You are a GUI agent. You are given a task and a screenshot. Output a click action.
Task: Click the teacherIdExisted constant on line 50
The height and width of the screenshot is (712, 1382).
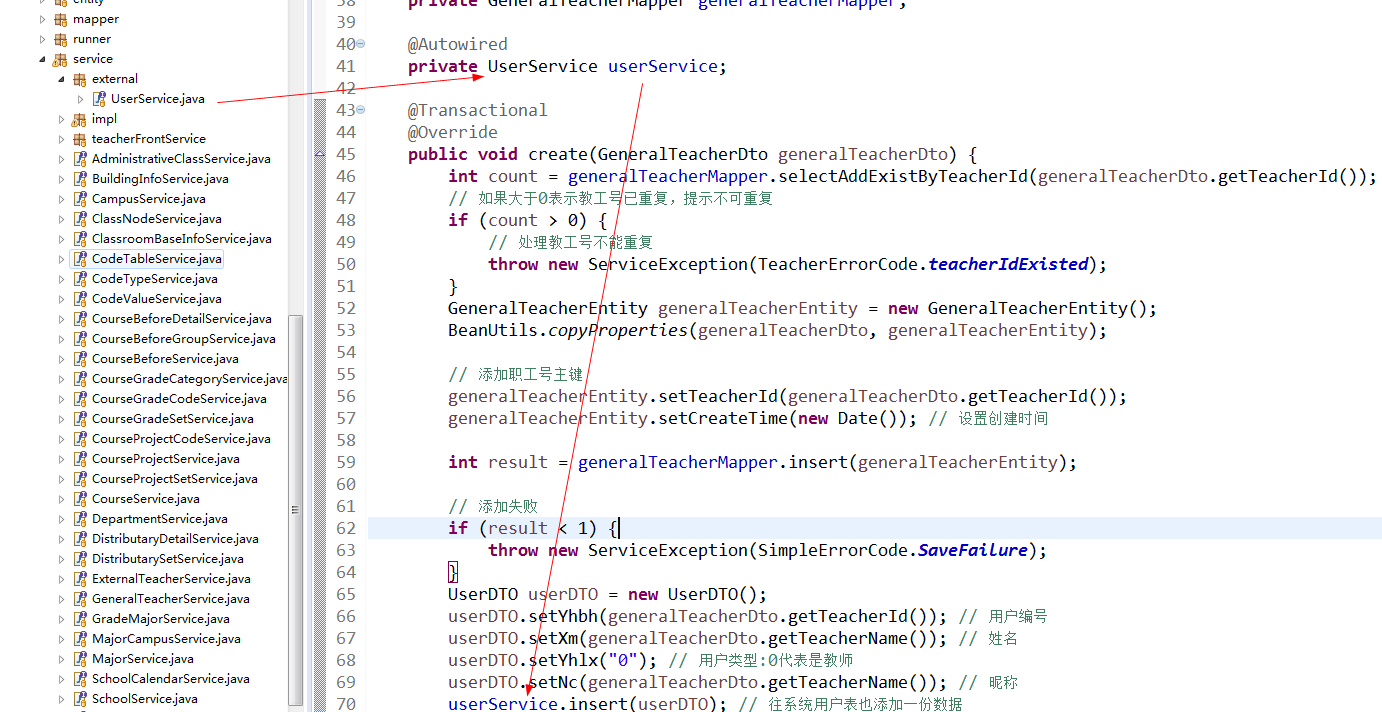1008,264
